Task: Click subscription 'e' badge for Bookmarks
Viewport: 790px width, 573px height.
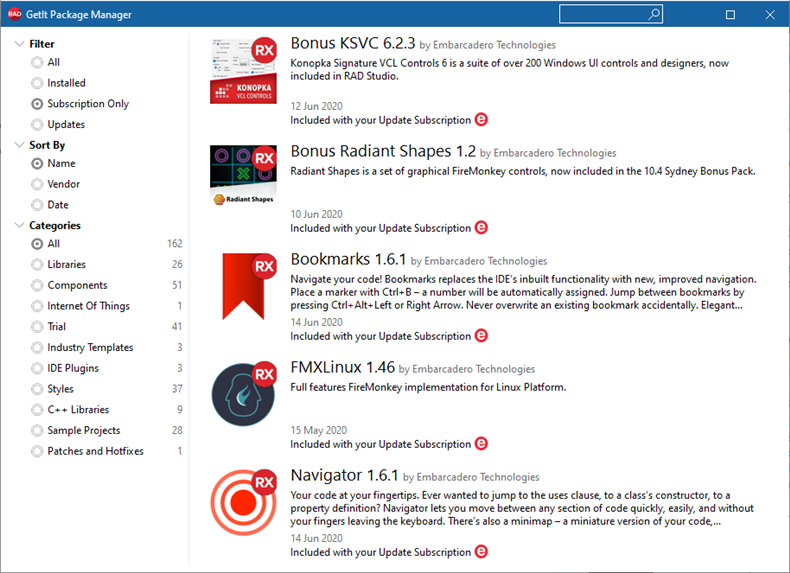Action: tap(481, 336)
